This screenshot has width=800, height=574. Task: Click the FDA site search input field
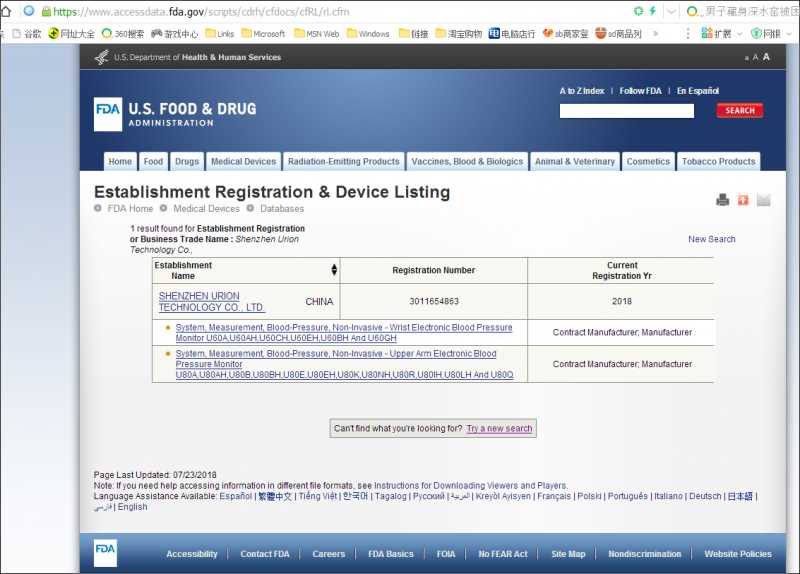626,111
